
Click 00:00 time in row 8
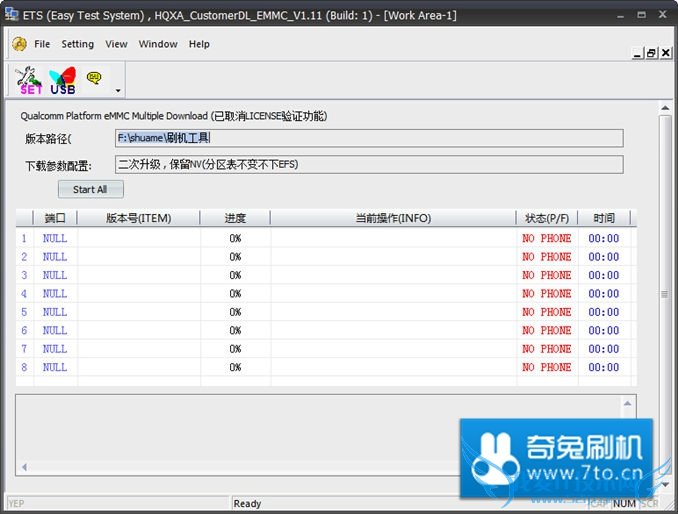[604, 367]
